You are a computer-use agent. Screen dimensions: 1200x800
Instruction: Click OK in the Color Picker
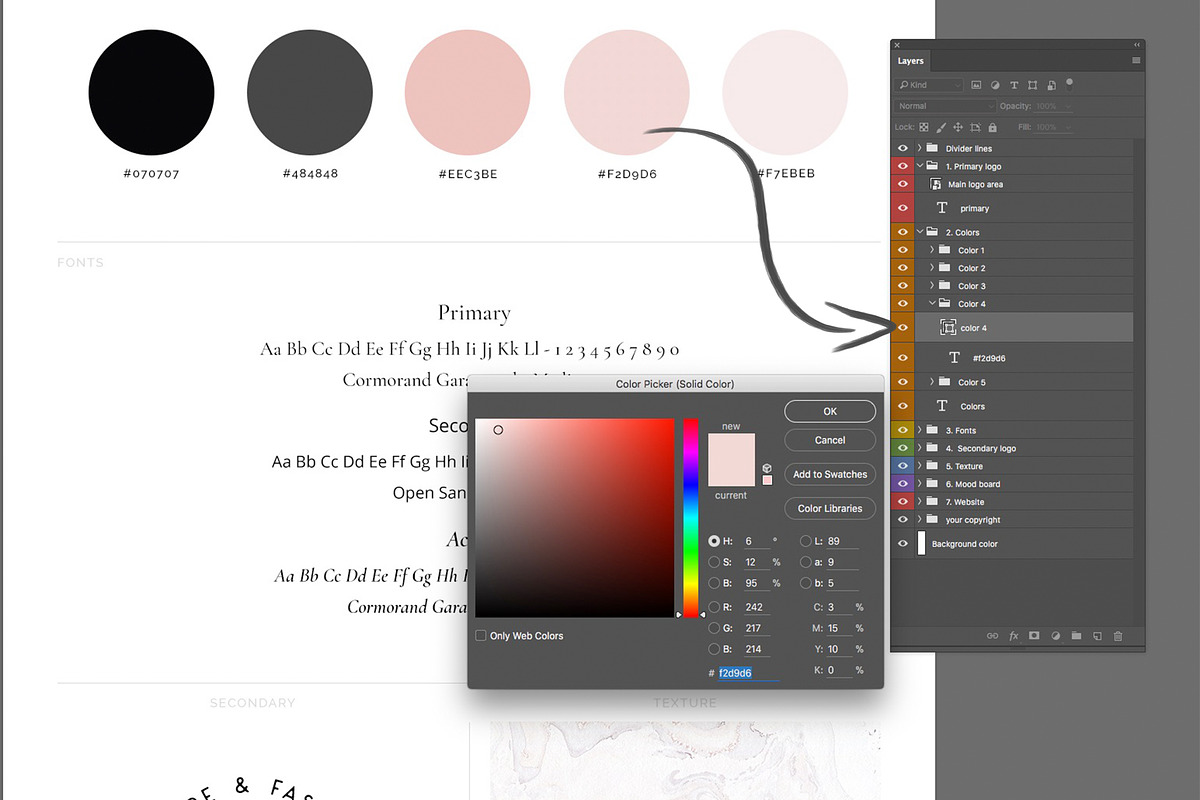click(x=830, y=411)
